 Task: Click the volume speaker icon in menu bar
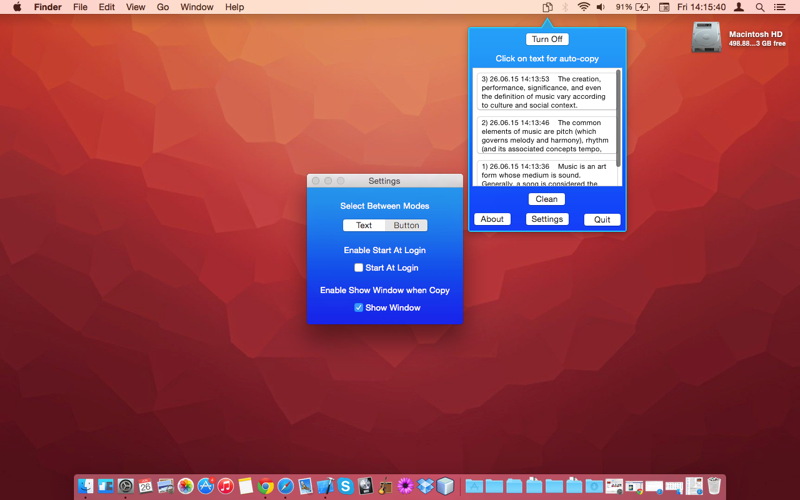[x=601, y=7]
